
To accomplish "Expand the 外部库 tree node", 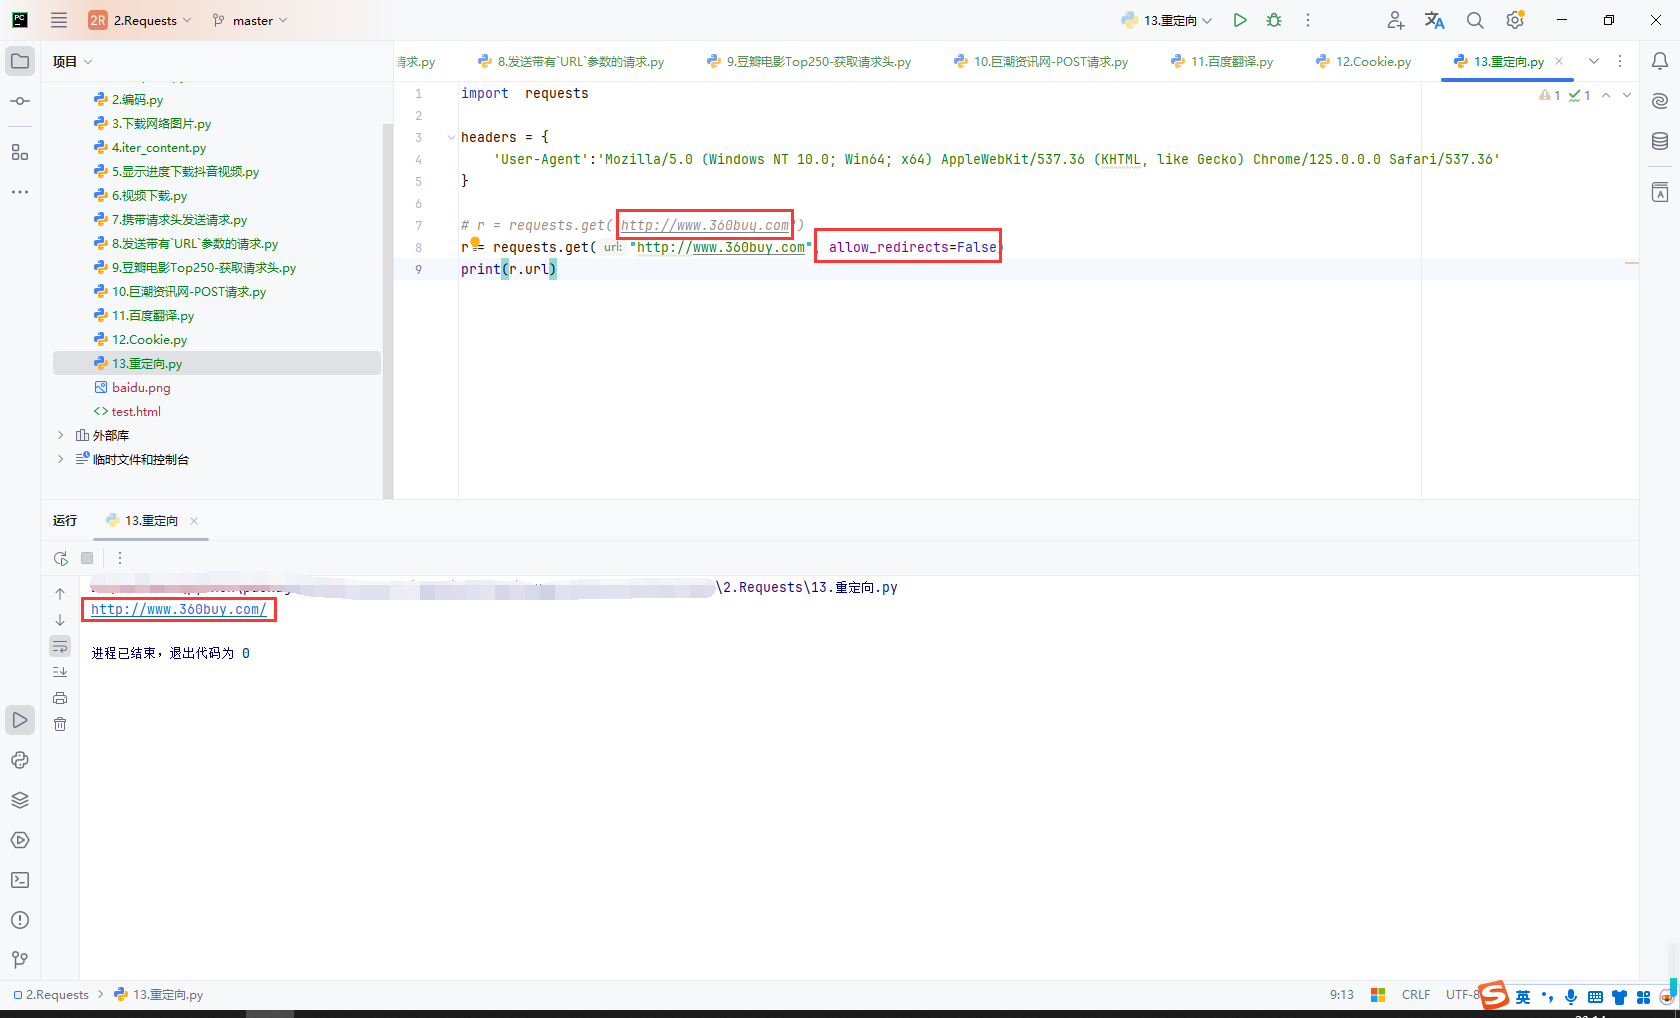I will [61, 435].
